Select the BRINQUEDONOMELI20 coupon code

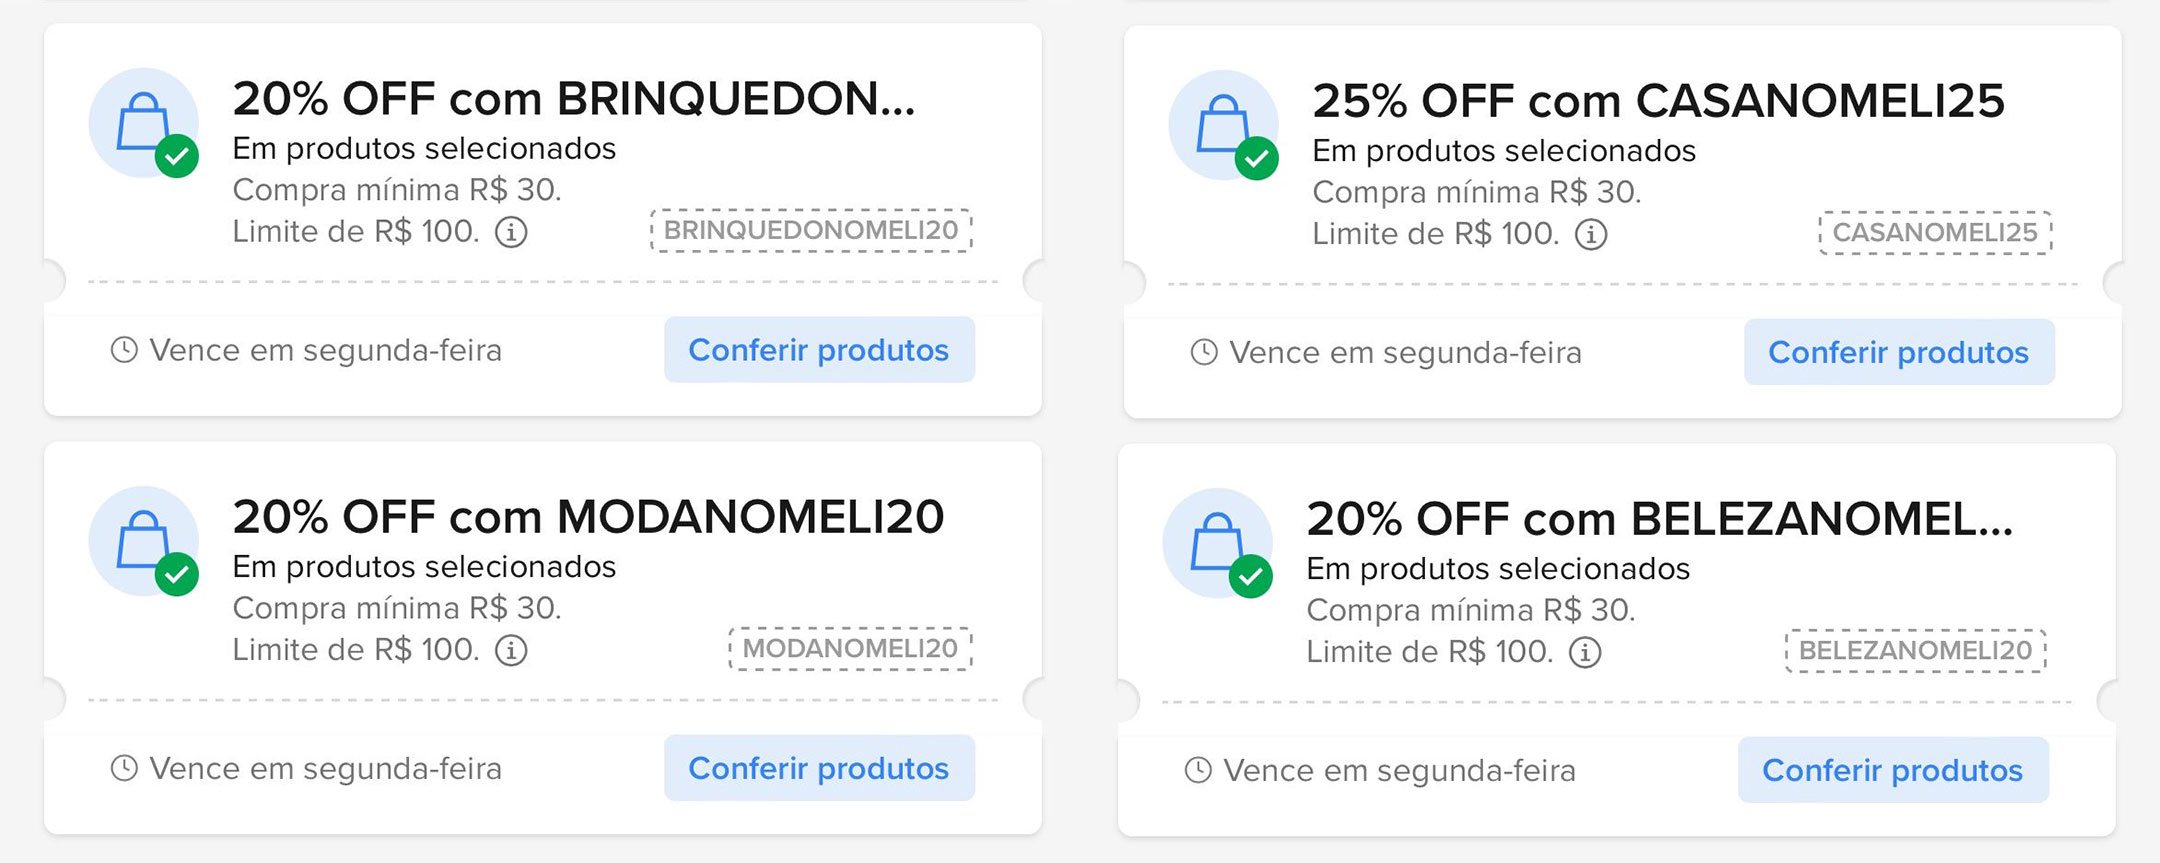click(811, 231)
